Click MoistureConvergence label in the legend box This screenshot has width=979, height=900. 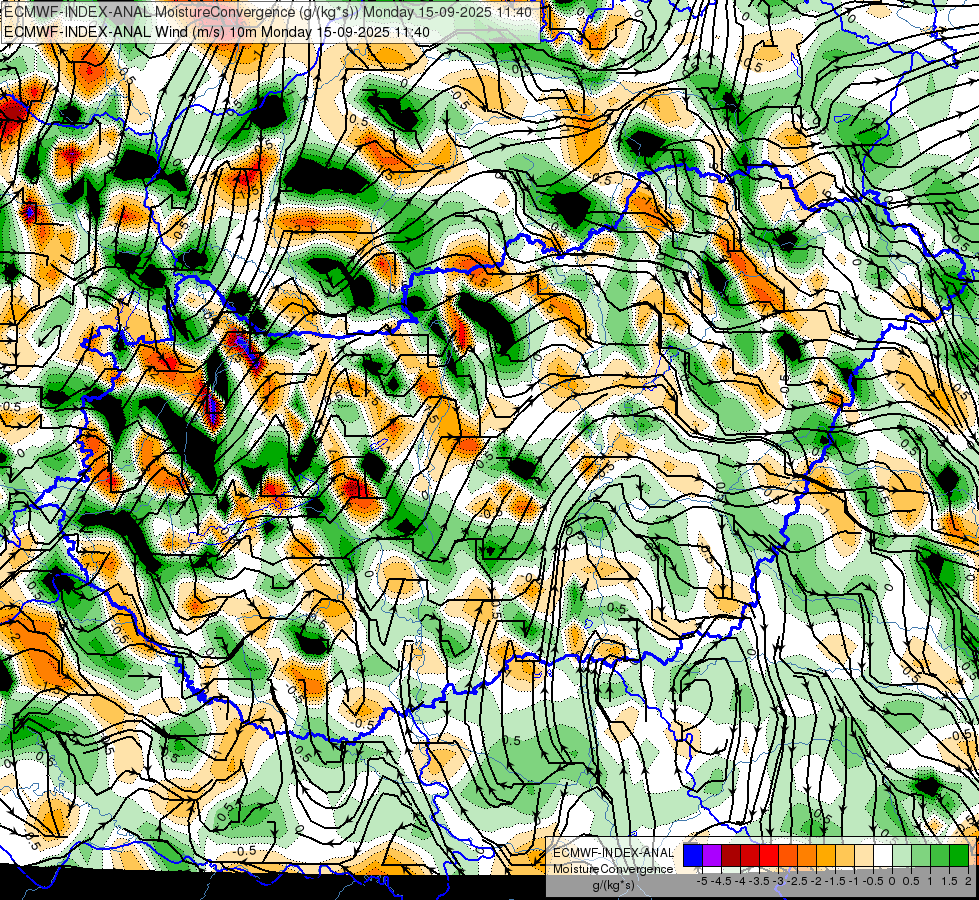point(613,869)
